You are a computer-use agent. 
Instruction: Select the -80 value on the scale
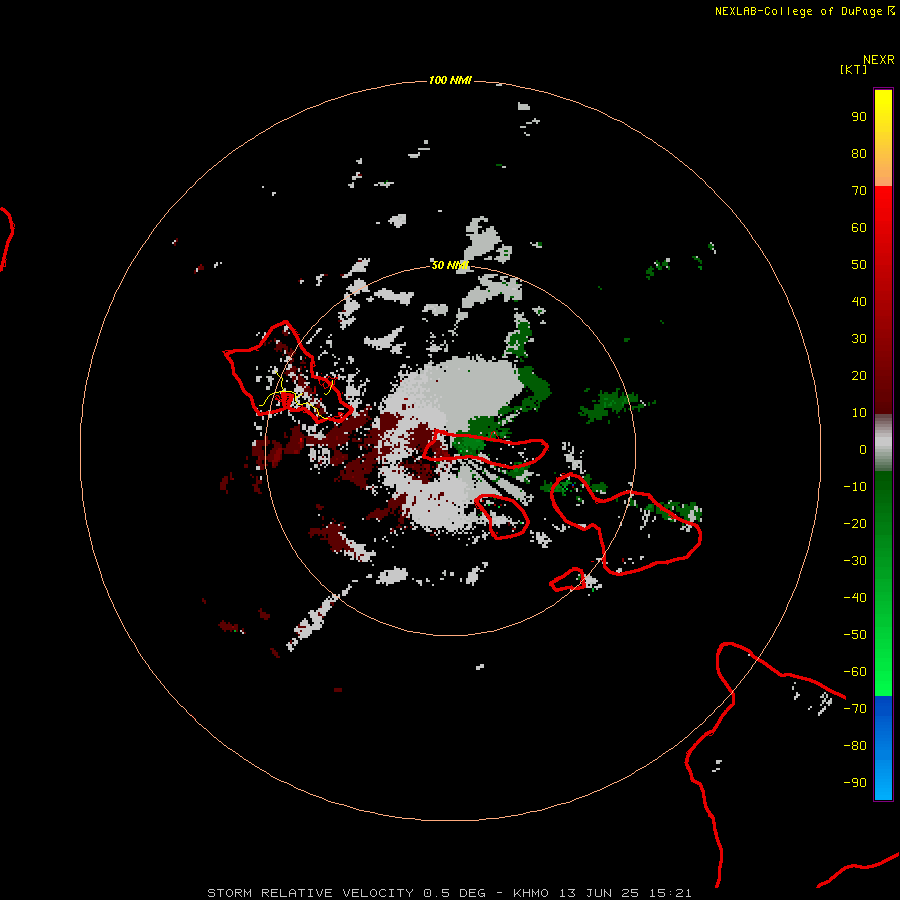point(855,746)
